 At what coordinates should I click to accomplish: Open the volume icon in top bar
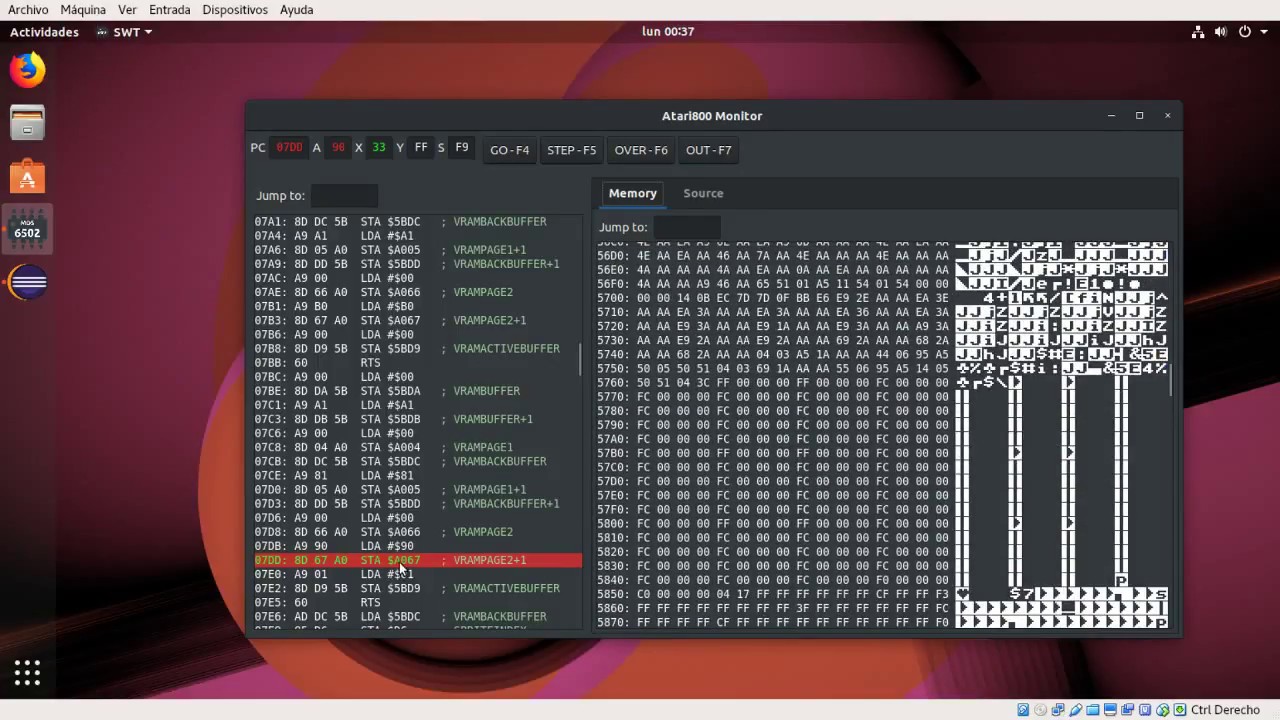tap(1221, 32)
